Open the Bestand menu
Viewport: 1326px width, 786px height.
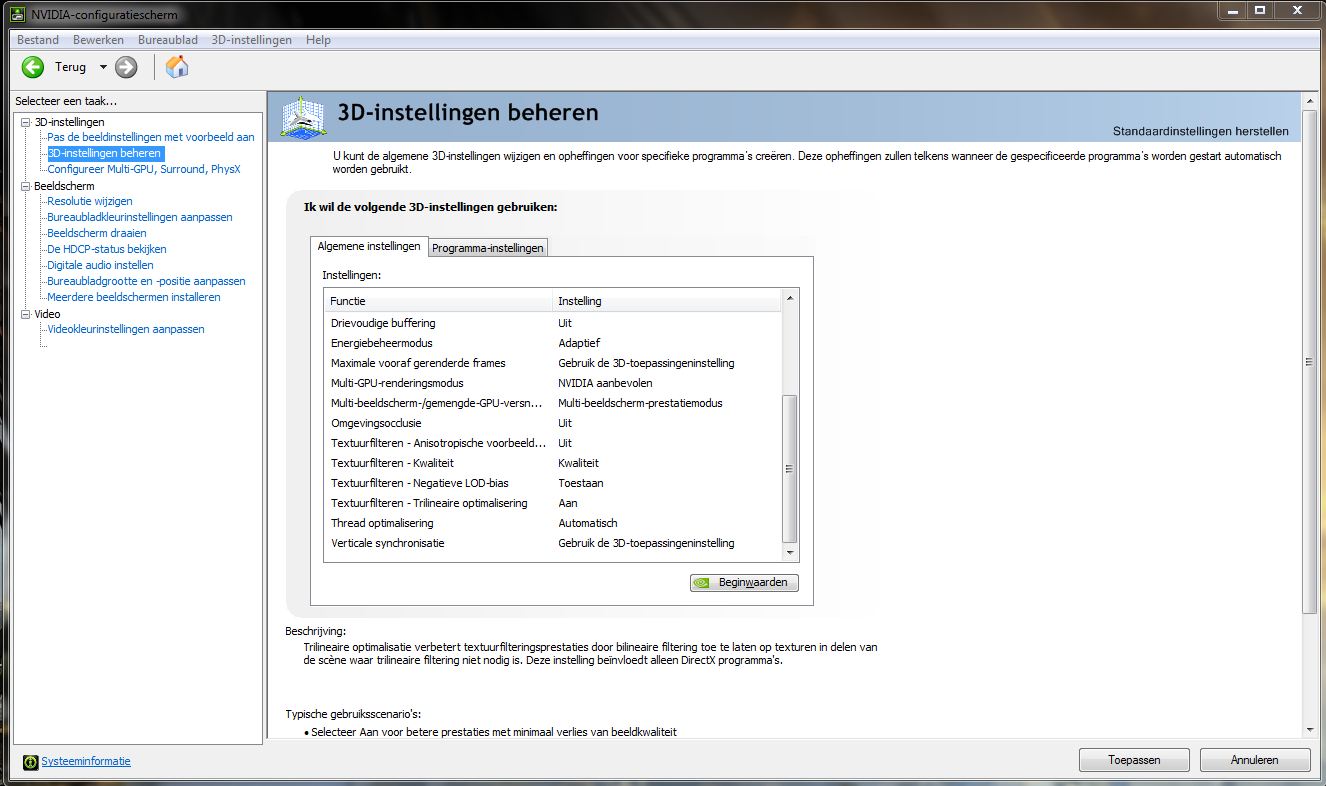38,40
